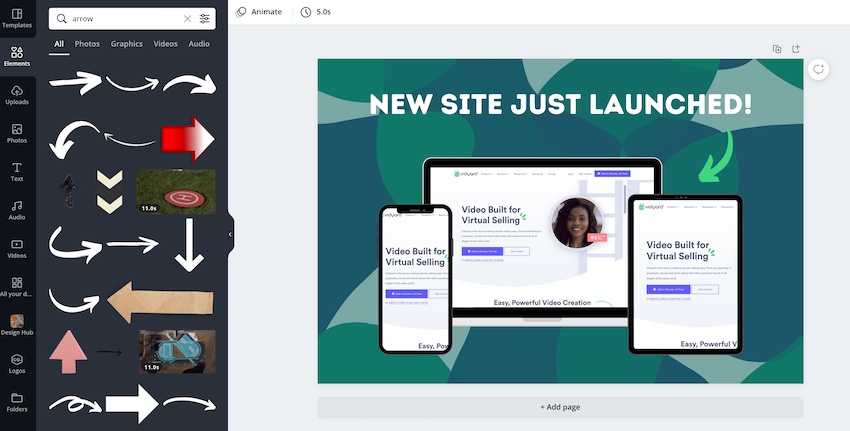The image size is (850, 431).
Task: Select the cream double chevron graphic
Action: pos(110,192)
